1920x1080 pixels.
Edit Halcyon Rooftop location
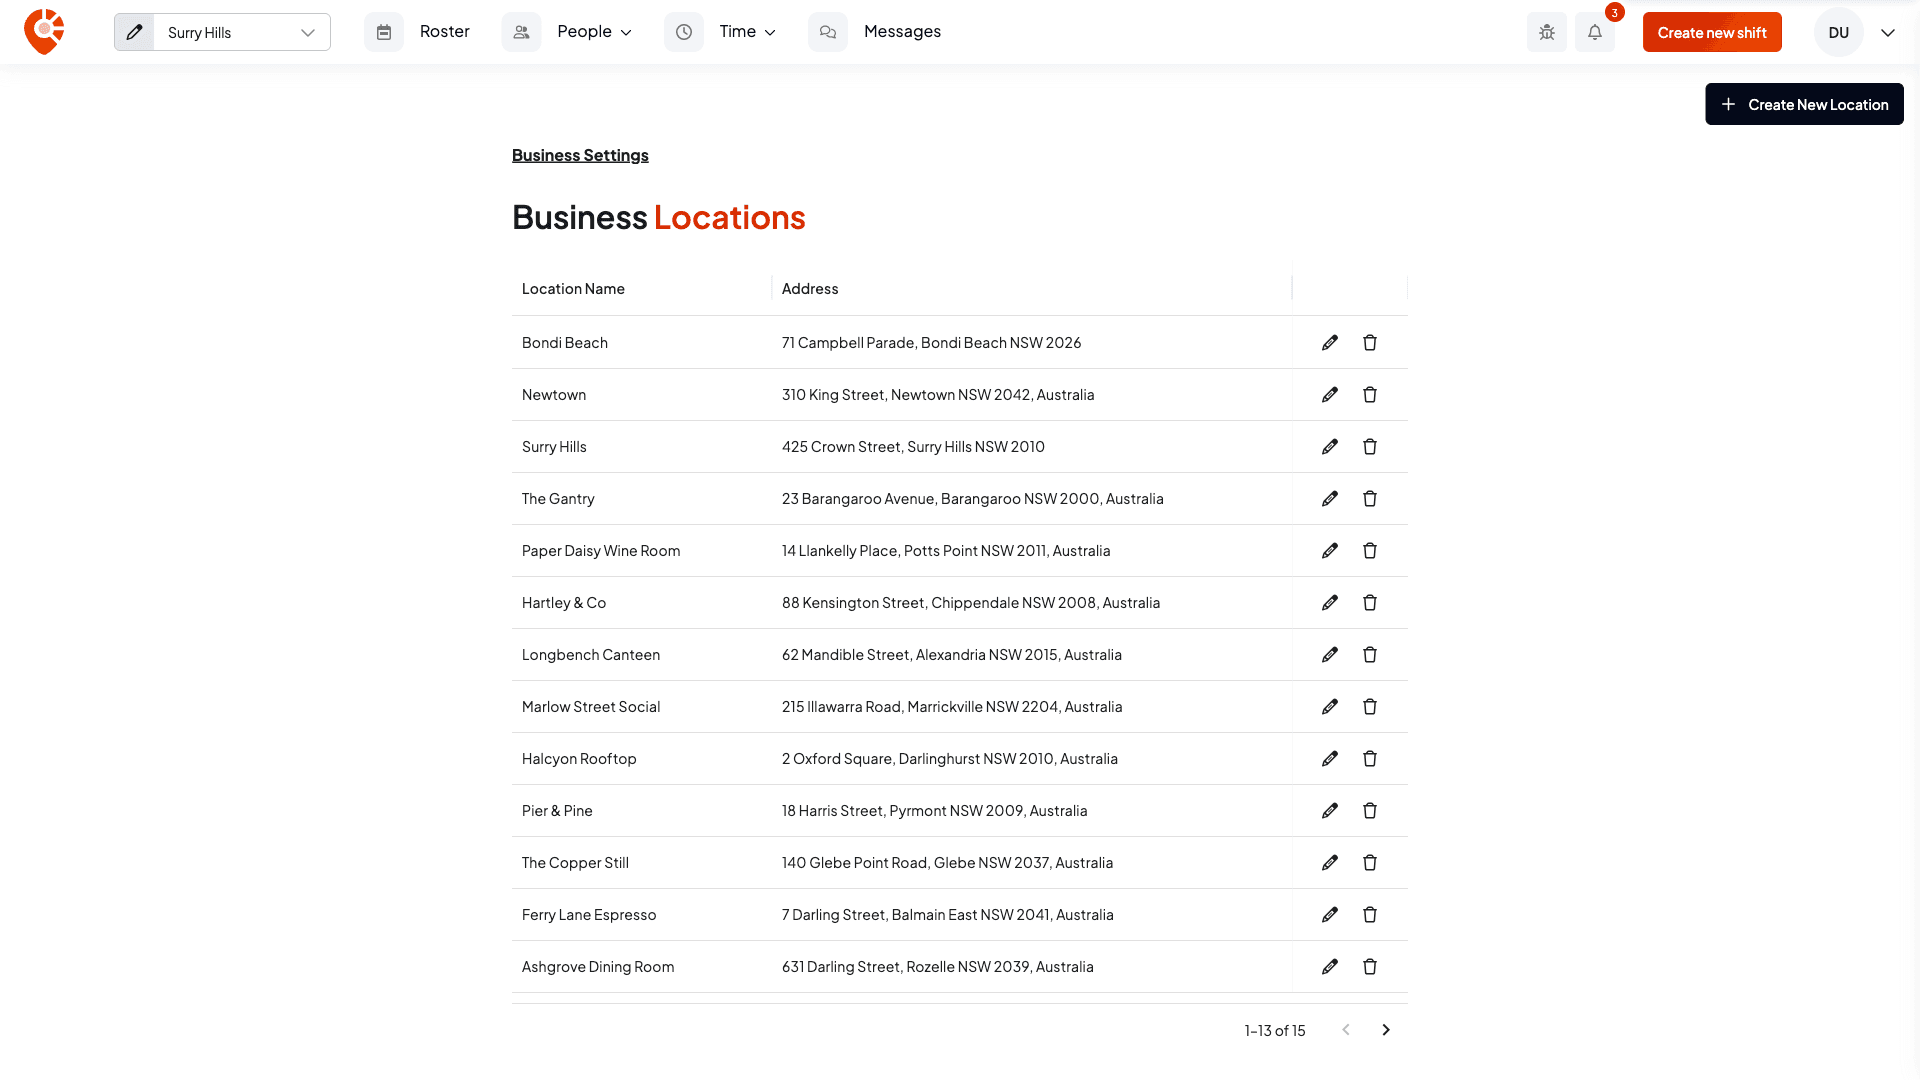point(1330,759)
